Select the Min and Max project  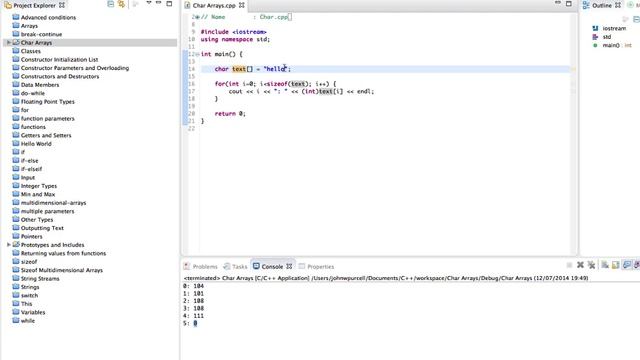click(38, 194)
